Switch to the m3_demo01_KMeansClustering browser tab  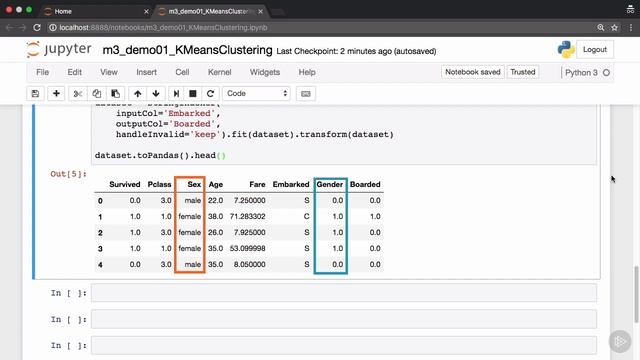pyautogui.click(x=210, y=11)
